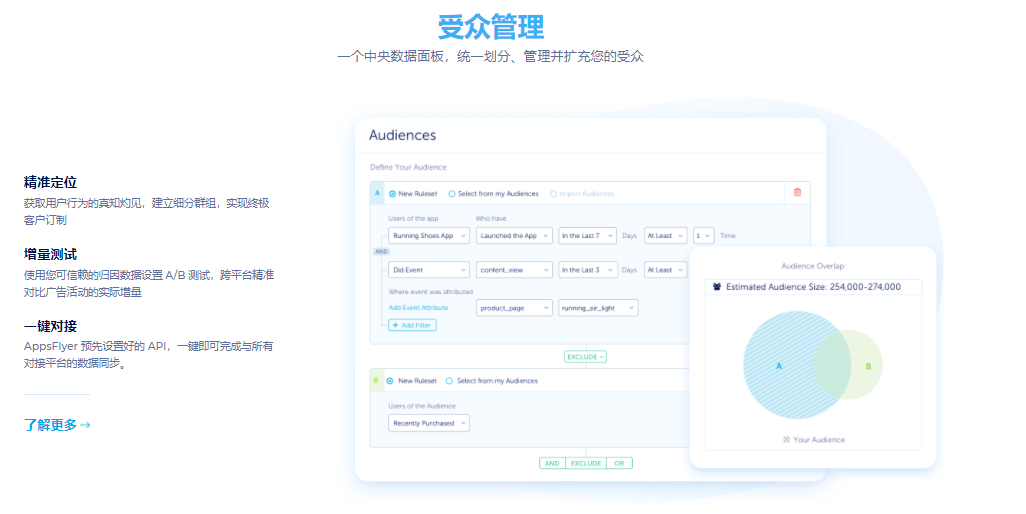Image resolution: width=1026 pixels, height=514 pixels.
Task: Click the Who have label
Action: click(x=491, y=218)
